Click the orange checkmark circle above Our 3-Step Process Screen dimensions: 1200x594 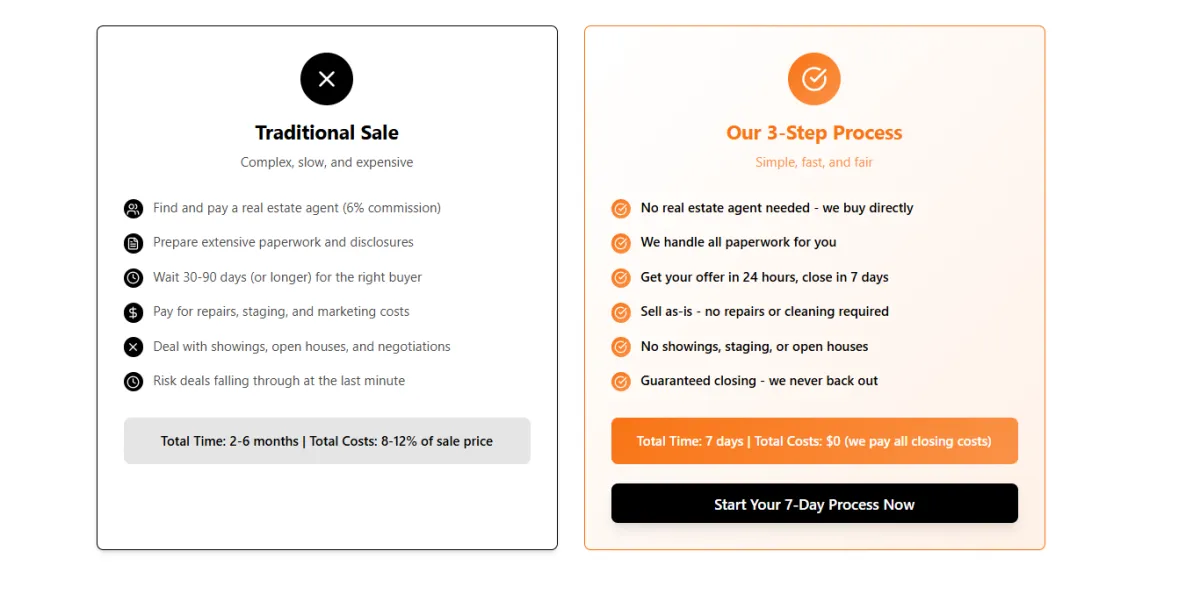coord(814,79)
